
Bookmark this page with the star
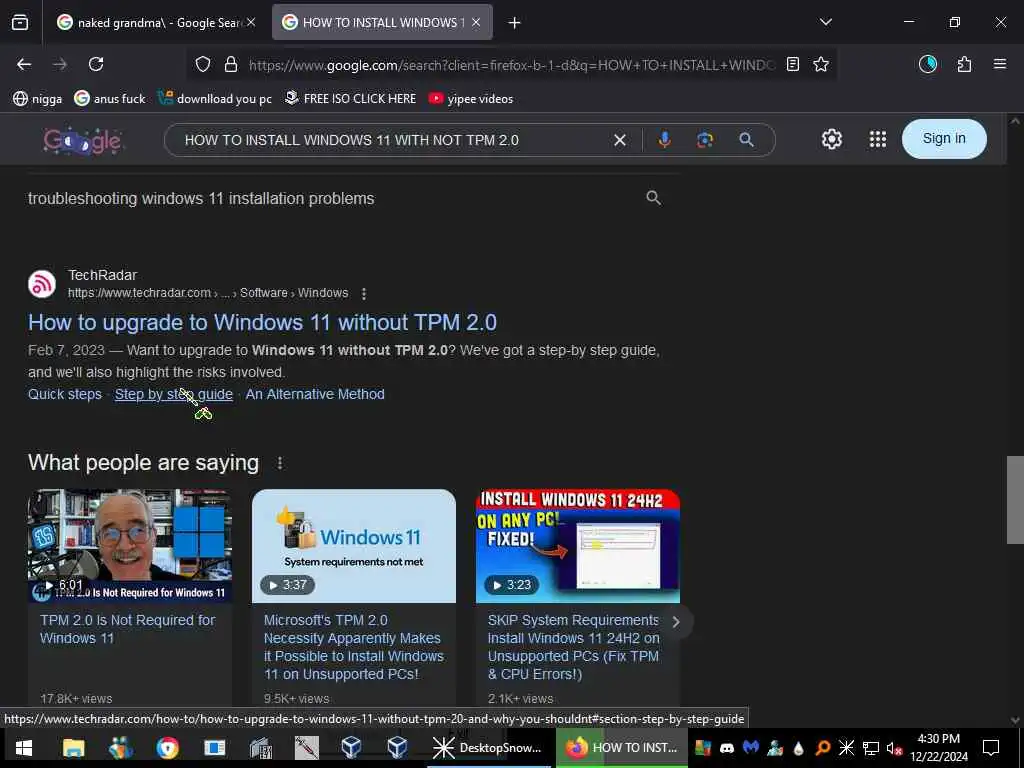pos(821,64)
